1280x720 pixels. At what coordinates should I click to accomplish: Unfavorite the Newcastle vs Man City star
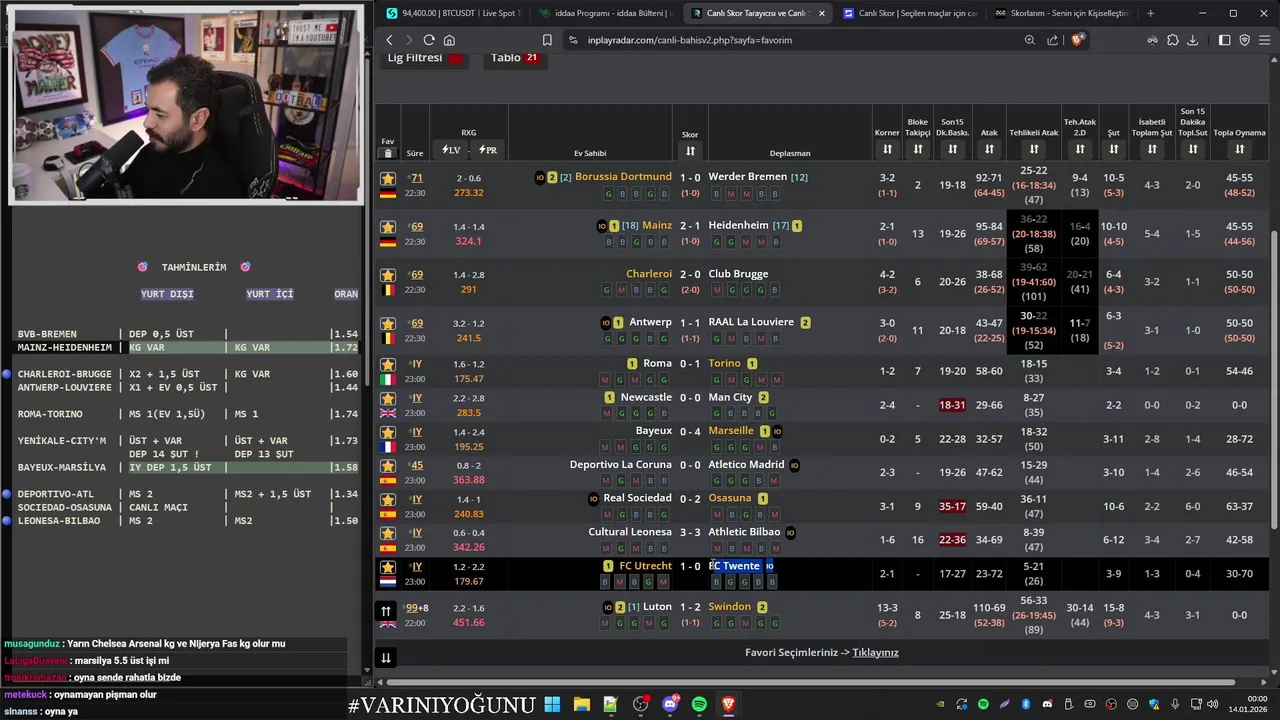pyautogui.click(x=388, y=399)
